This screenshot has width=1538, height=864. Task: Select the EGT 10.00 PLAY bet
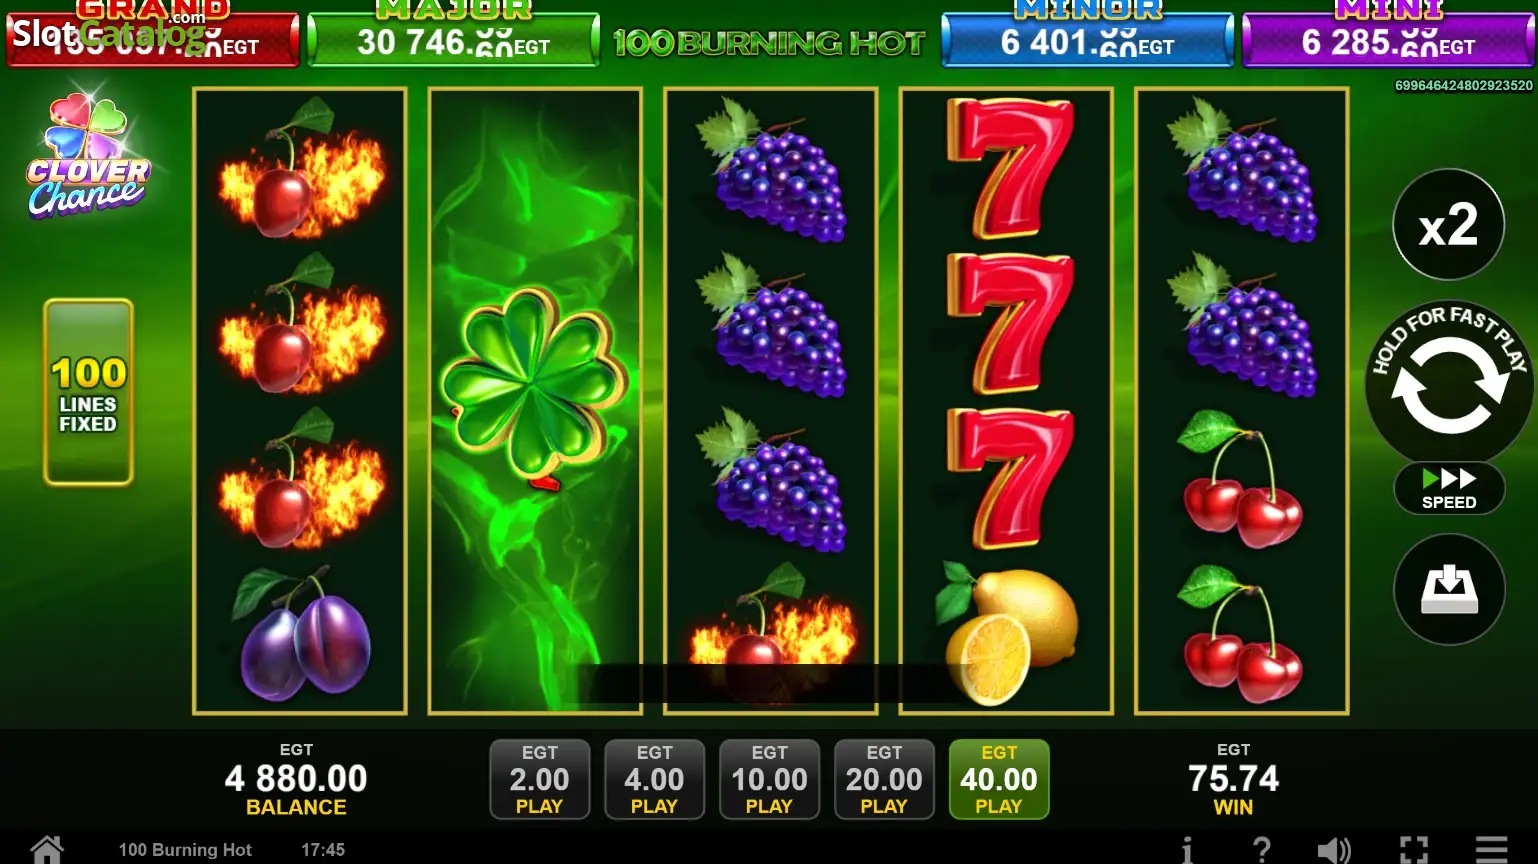(769, 779)
